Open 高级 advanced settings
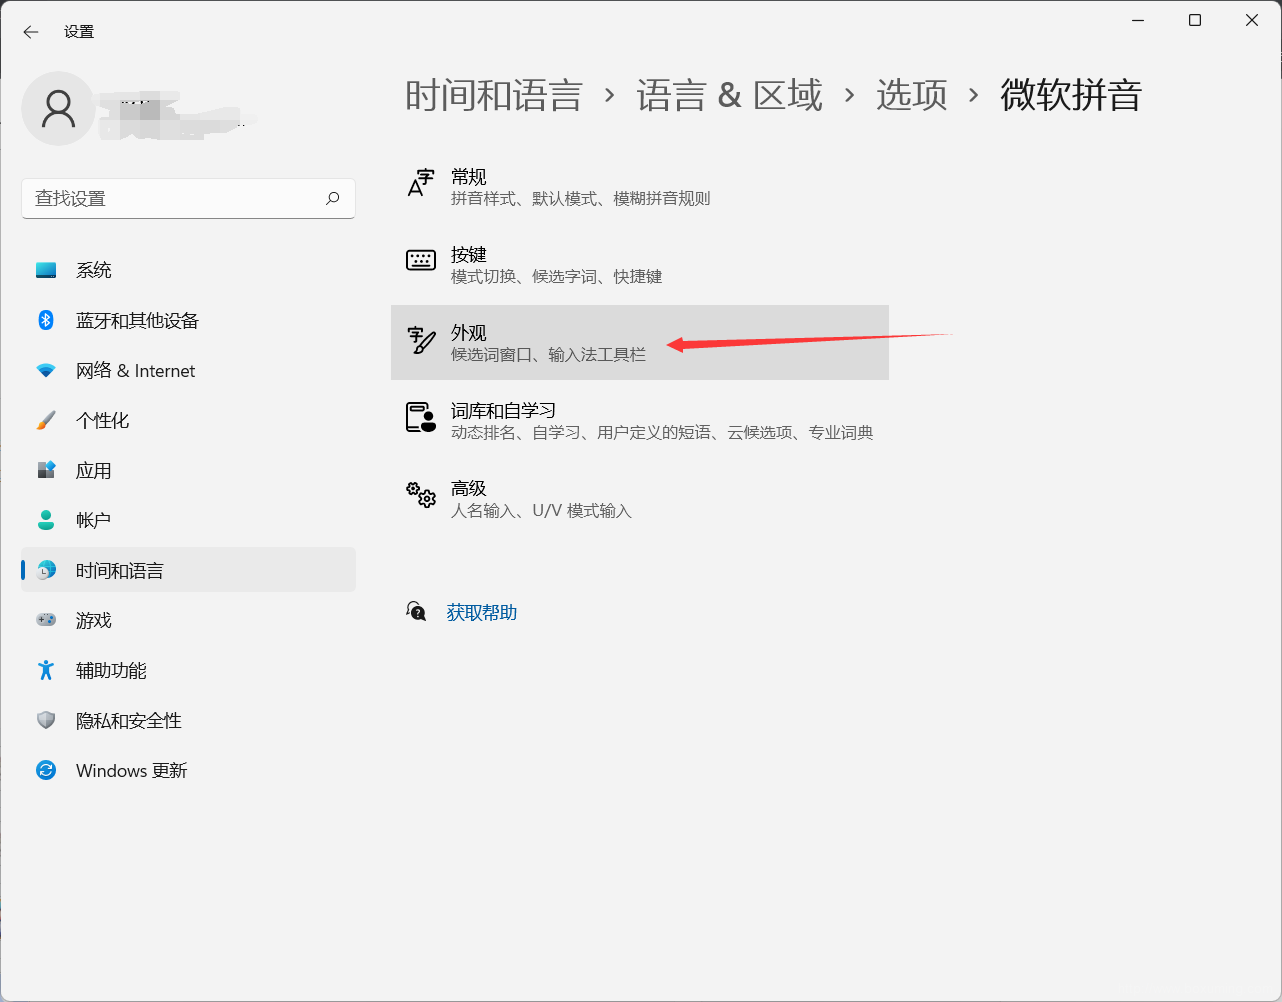This screenshot has width=1282, height=1002. pos(640,498)
